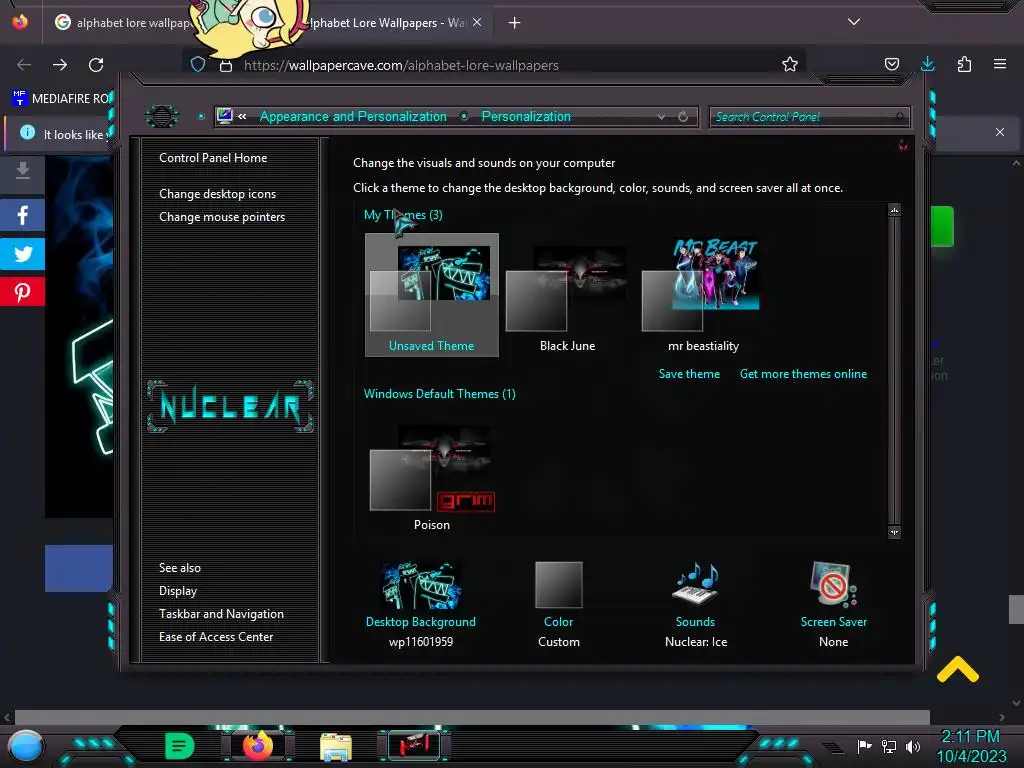This screenshot has height=768, width=1024.
Task: Click the Control Panel back navigation button
Action: (x=162, y=117)
